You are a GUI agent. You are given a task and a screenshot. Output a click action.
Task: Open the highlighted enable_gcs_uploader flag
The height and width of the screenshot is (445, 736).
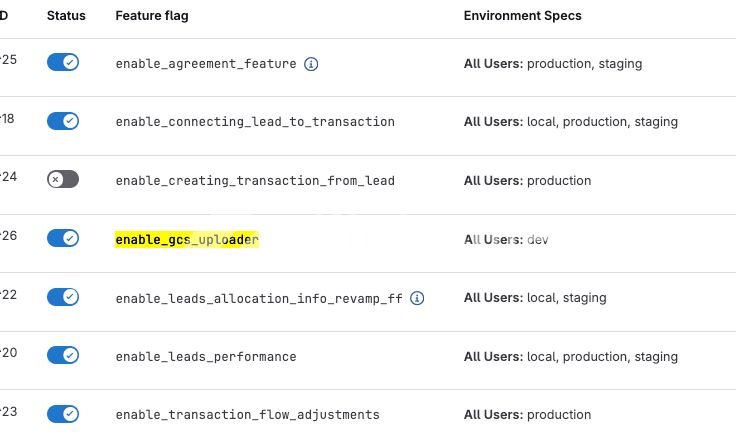click(x=187, y=240)
